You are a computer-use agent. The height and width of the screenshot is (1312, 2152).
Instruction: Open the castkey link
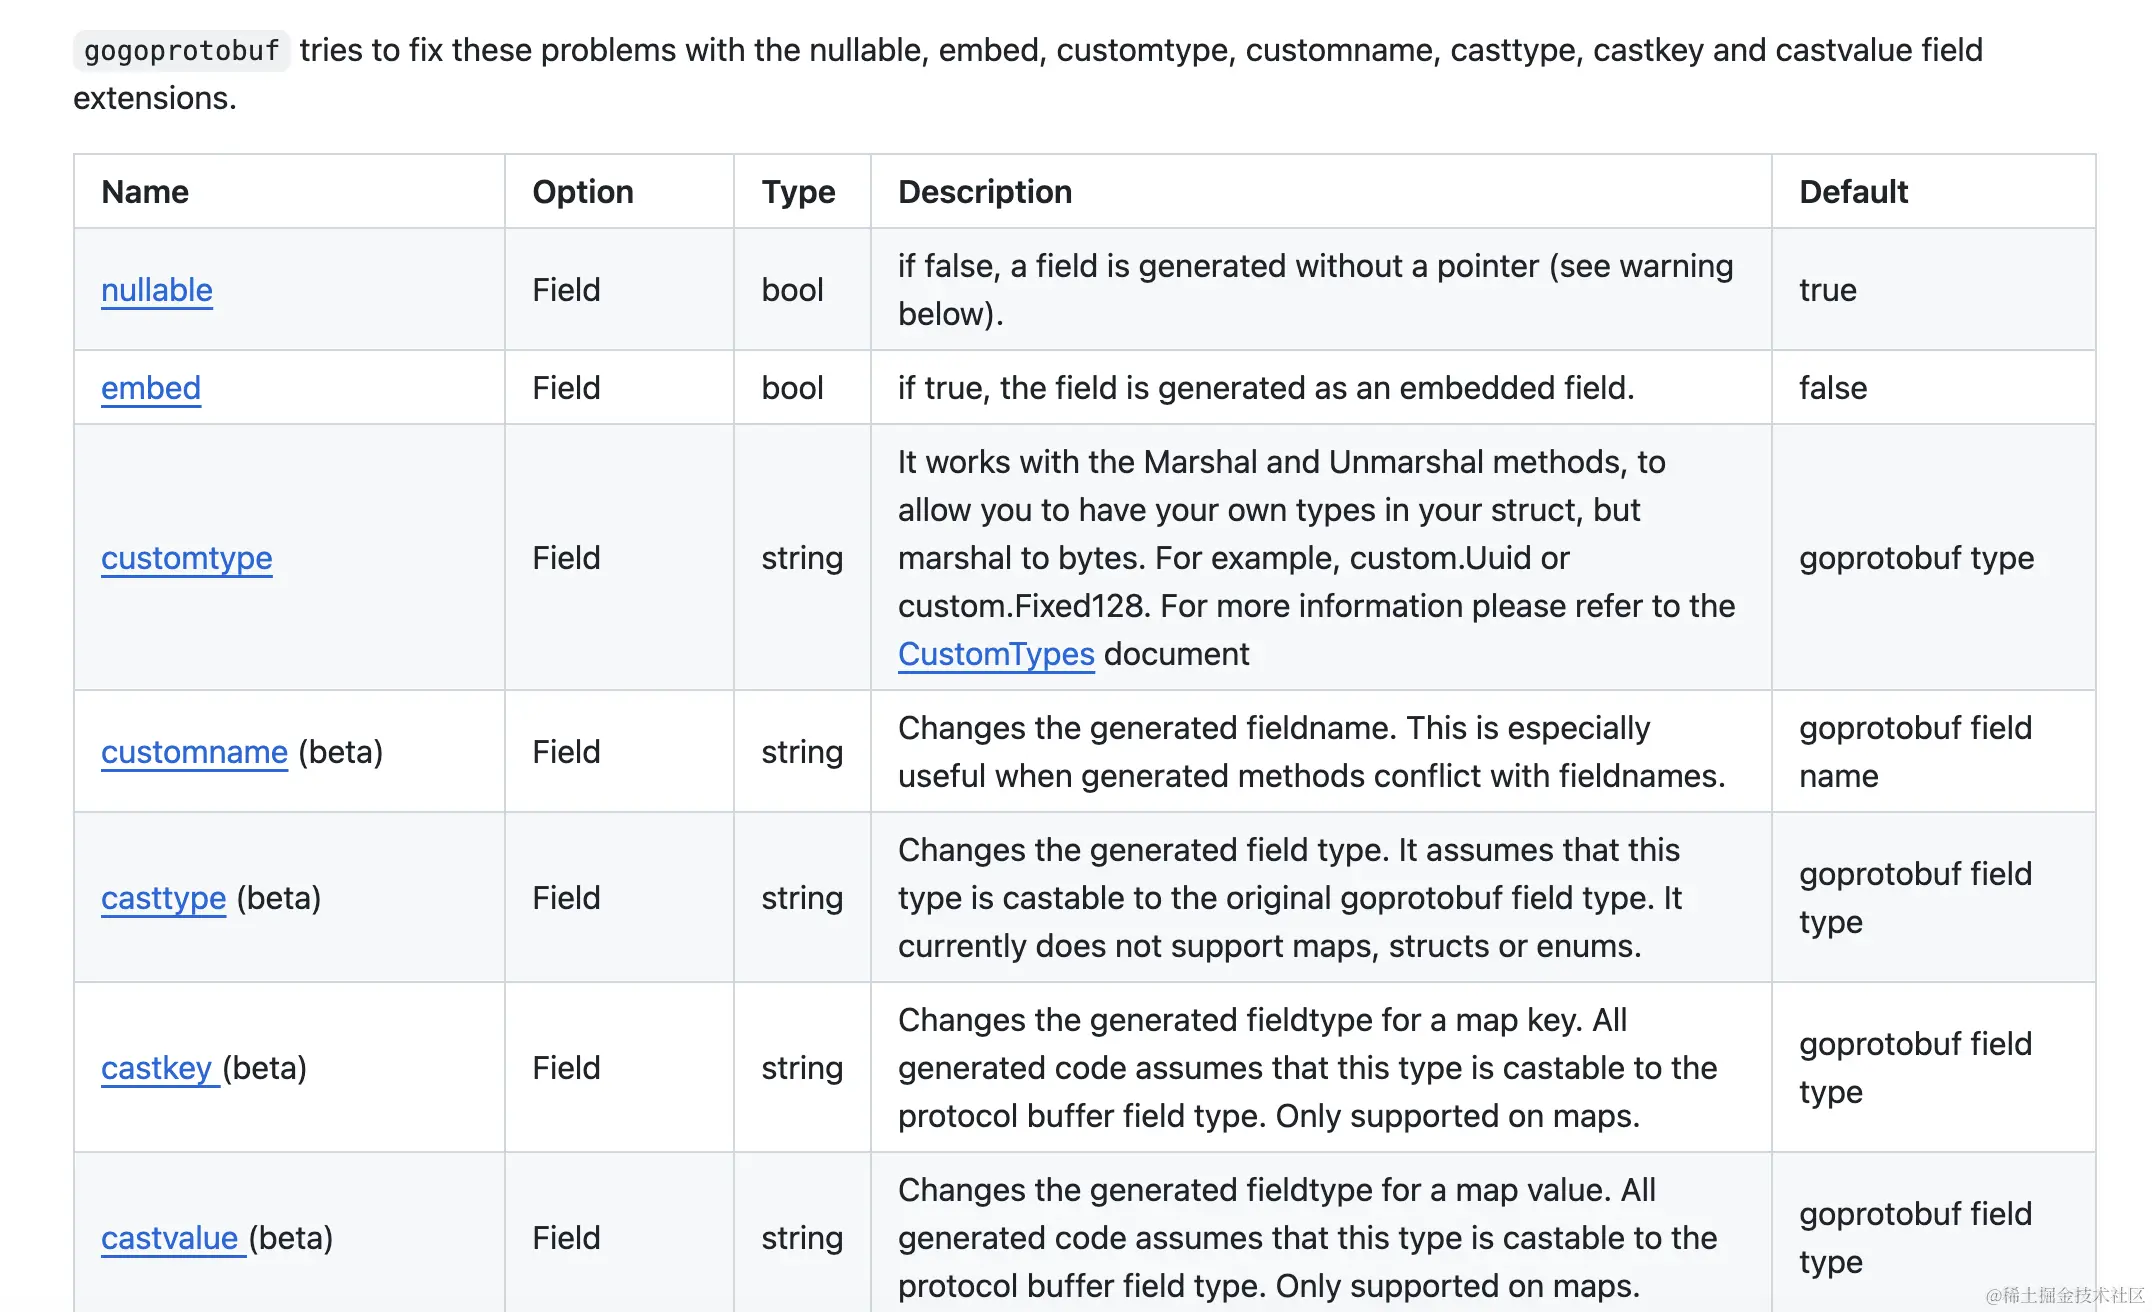pyautogui.click(x=157, y=1068)
